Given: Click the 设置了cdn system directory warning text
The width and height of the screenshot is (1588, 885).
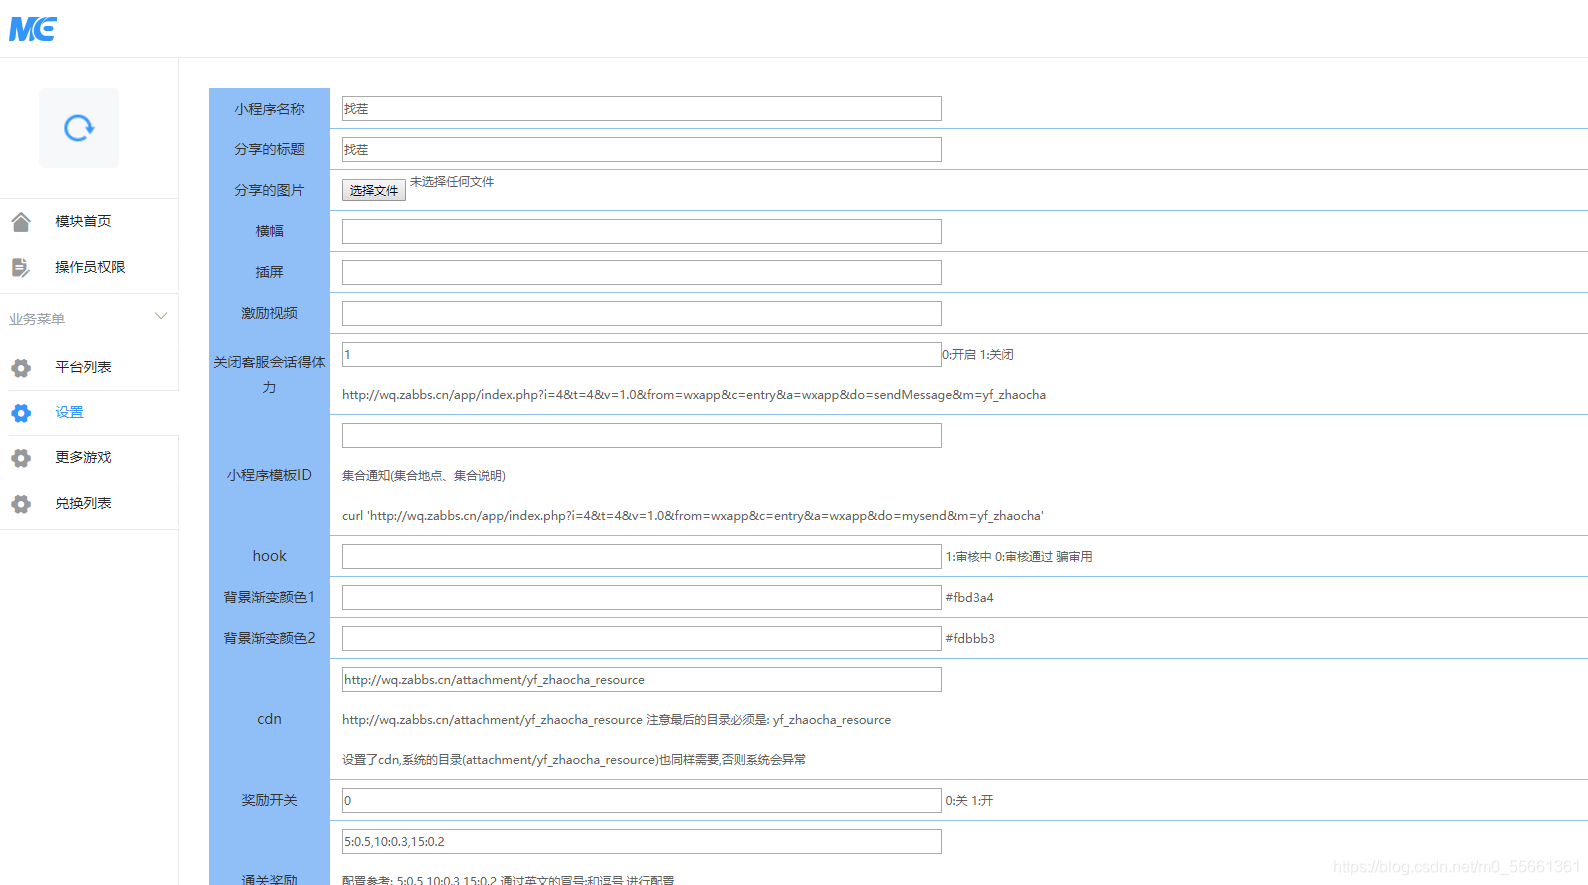Looking at the screenshot, I should click(x=574, y=760).
